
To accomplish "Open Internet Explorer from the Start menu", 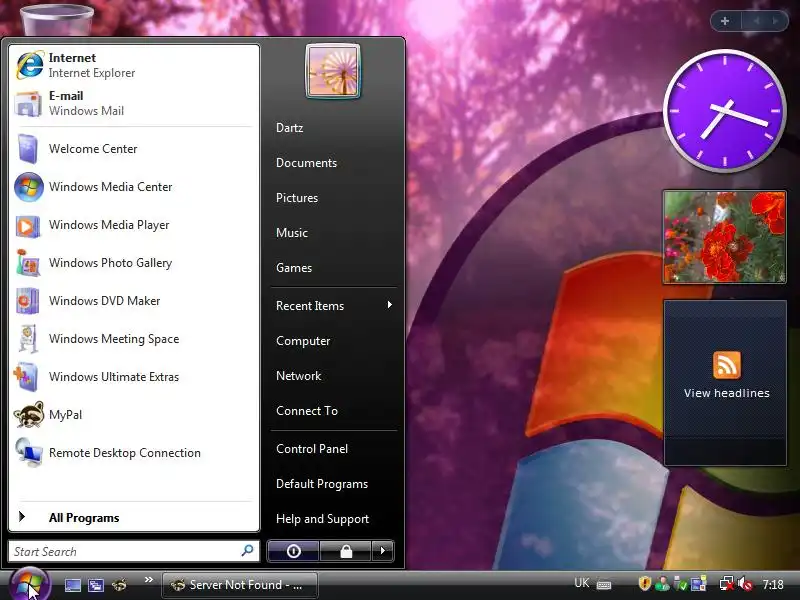I will [134, 65].
